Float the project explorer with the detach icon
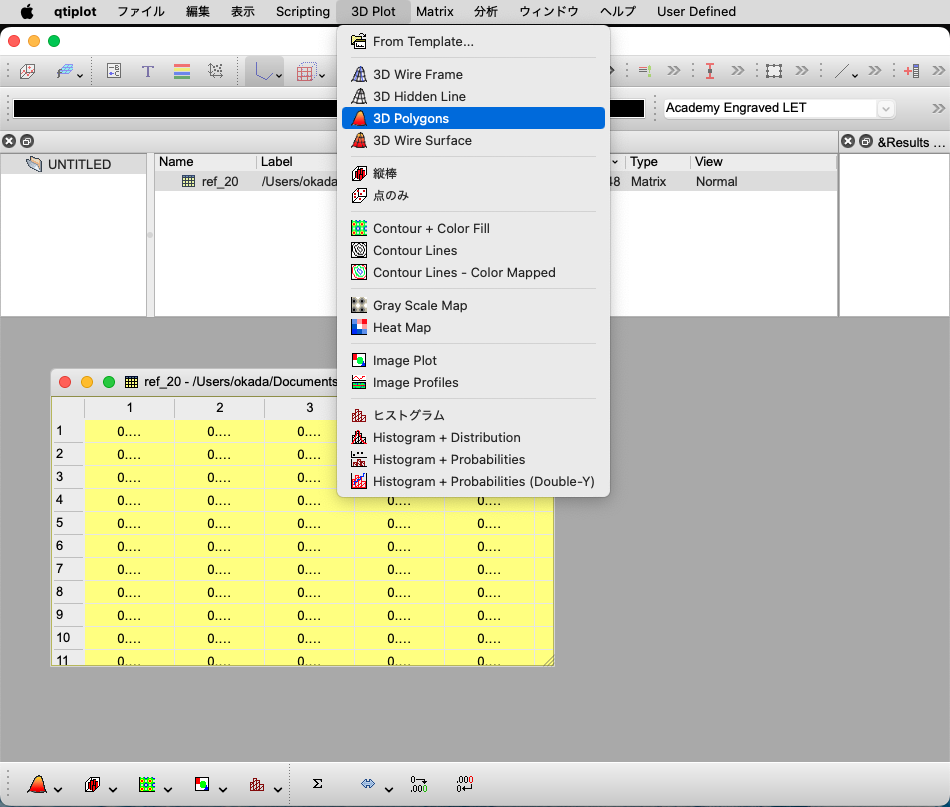 tap(27, 141)
